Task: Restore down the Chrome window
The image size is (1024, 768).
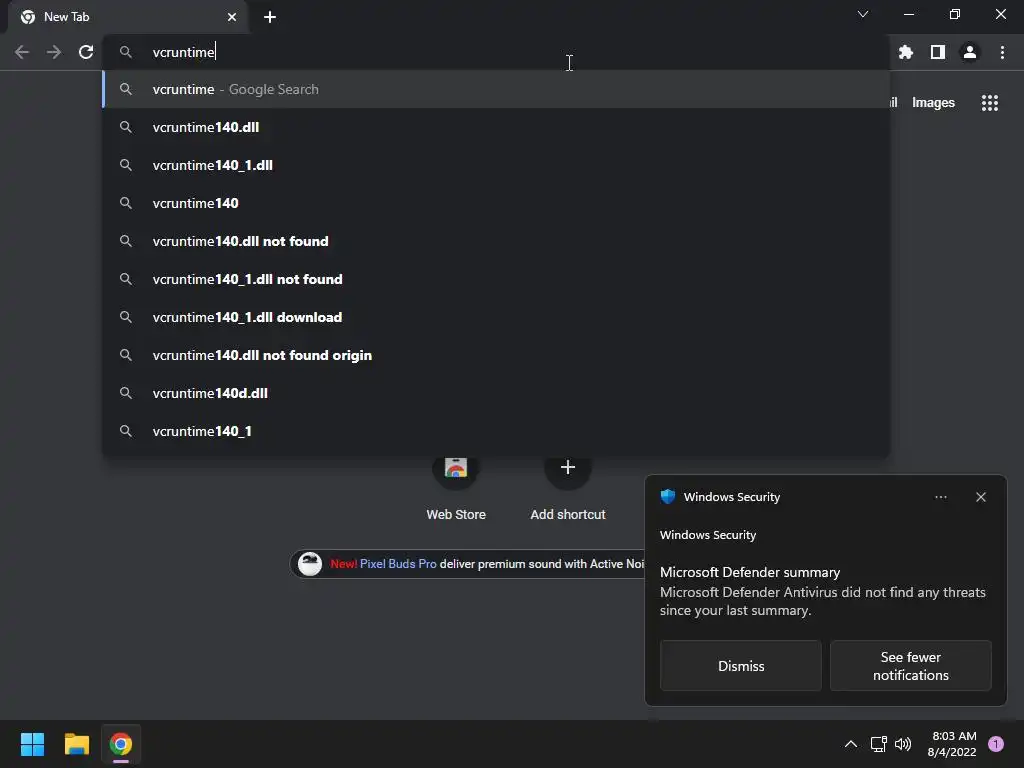Action: (x=955, y=14)
